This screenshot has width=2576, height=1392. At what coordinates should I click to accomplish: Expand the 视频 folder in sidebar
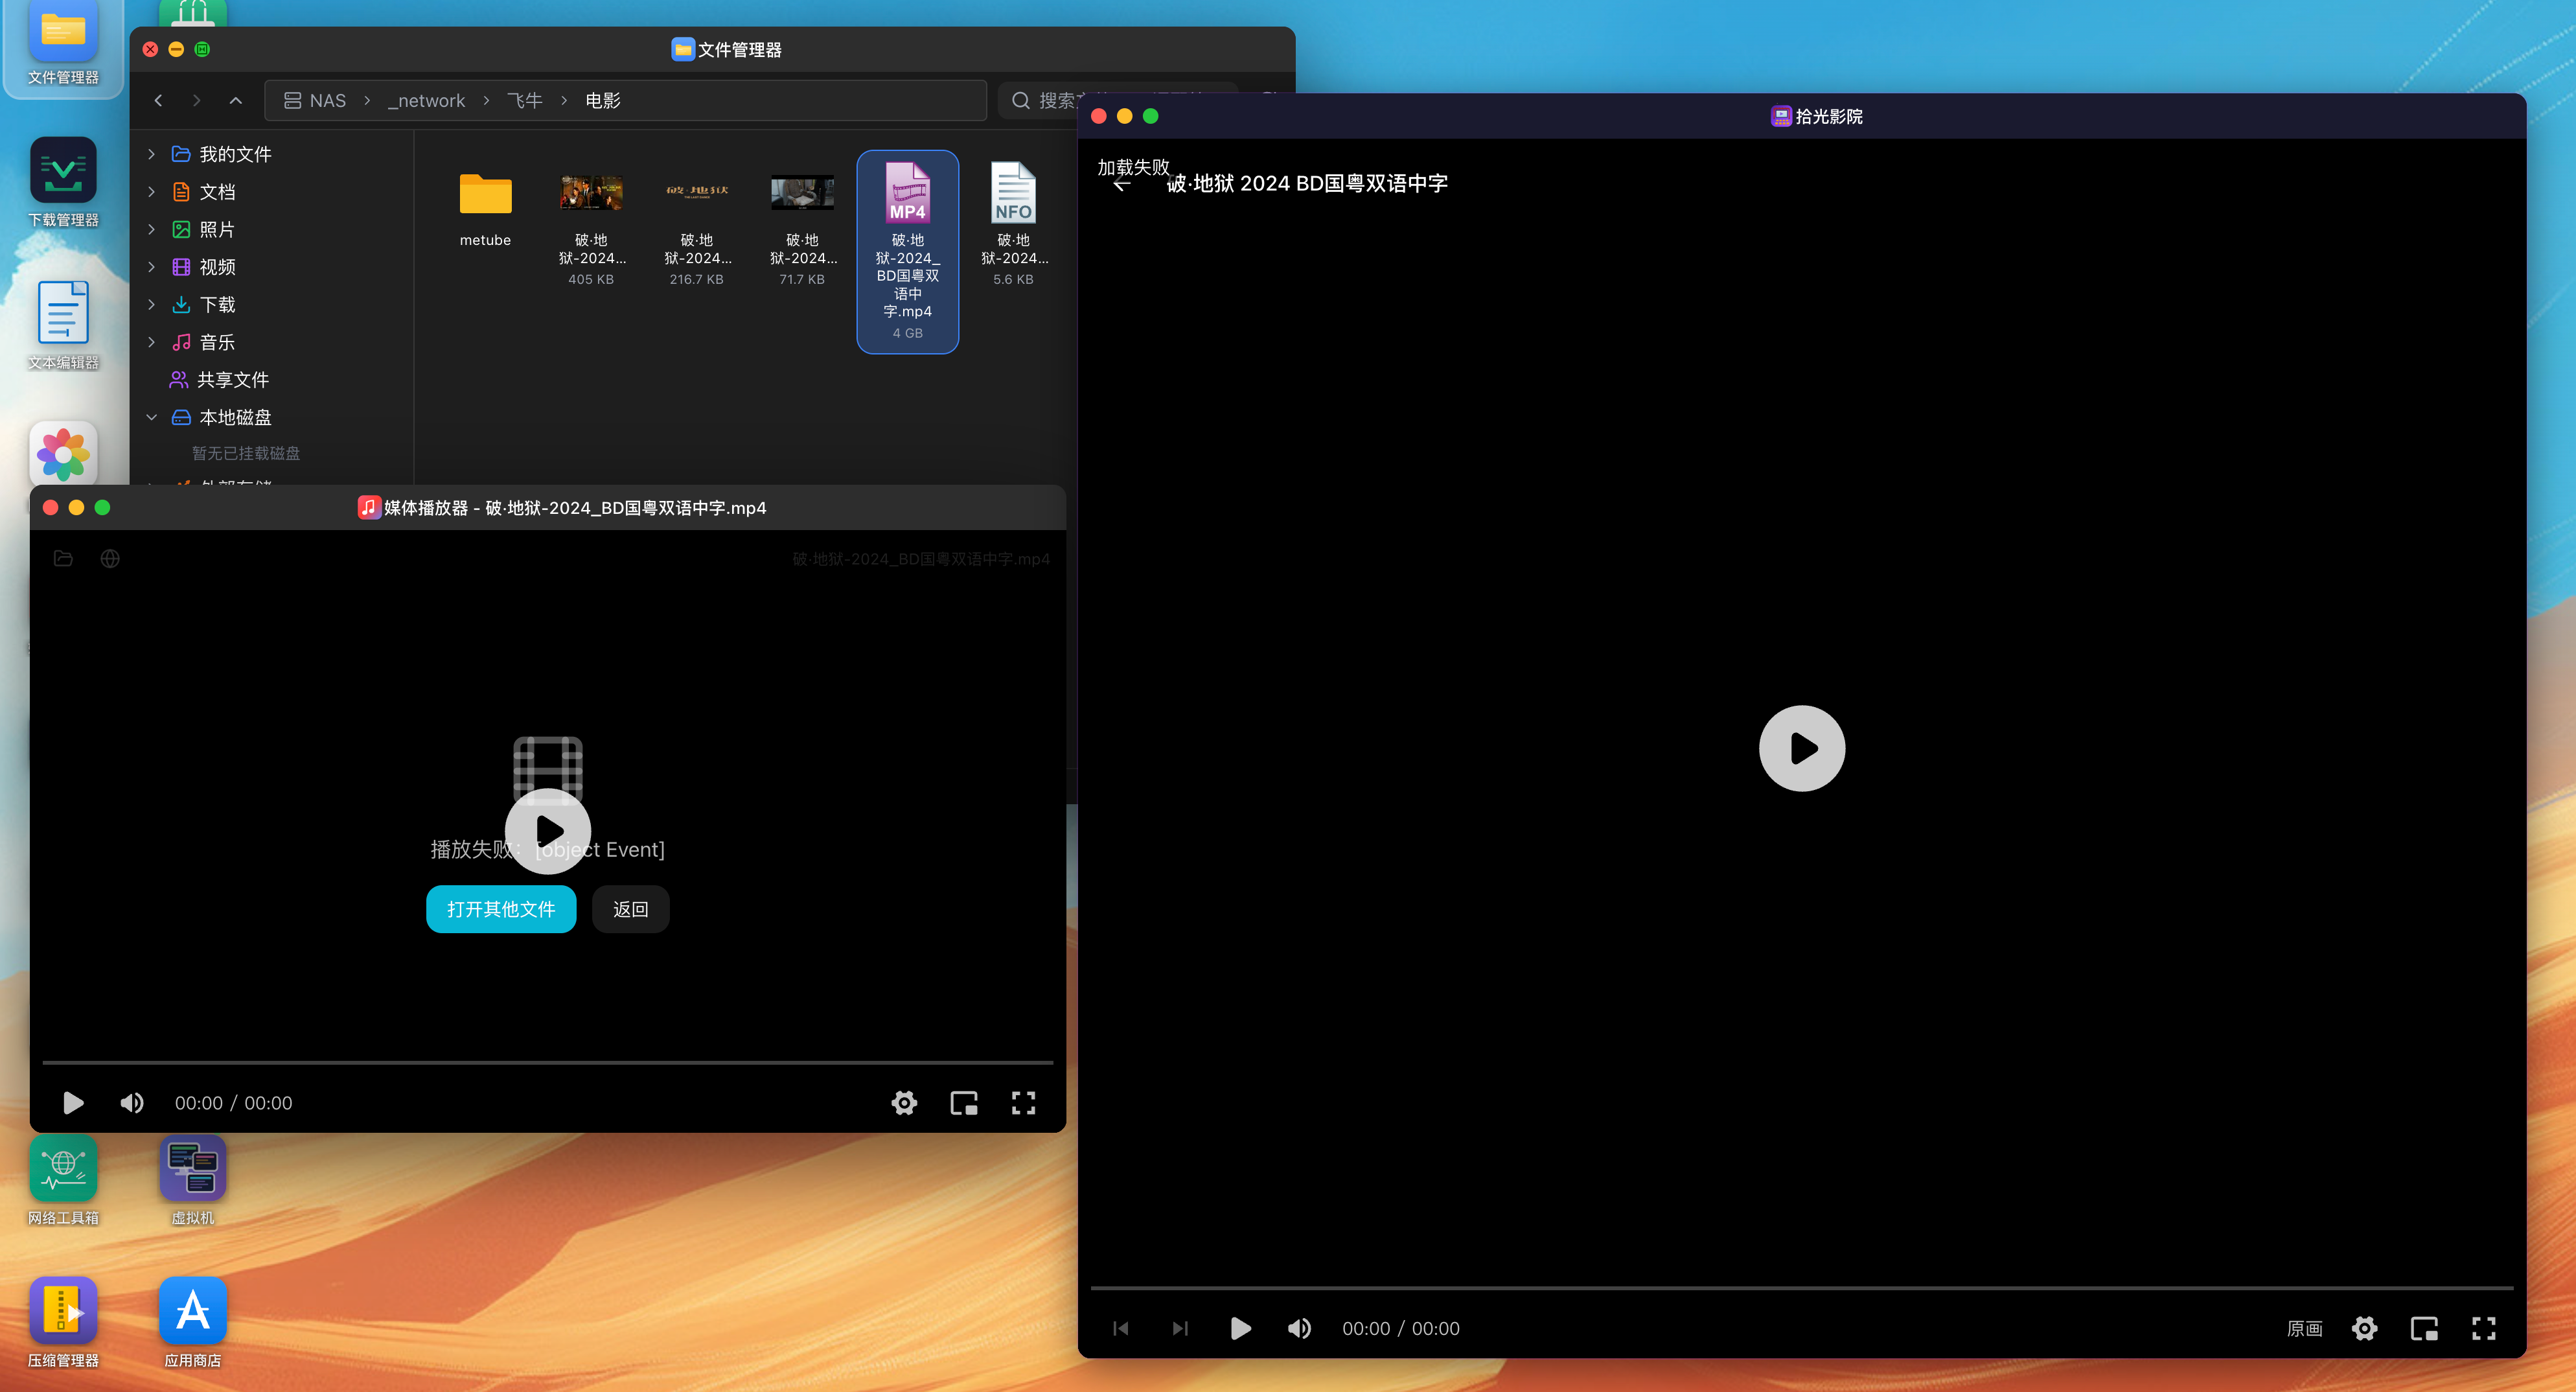[x=151, y=267]
